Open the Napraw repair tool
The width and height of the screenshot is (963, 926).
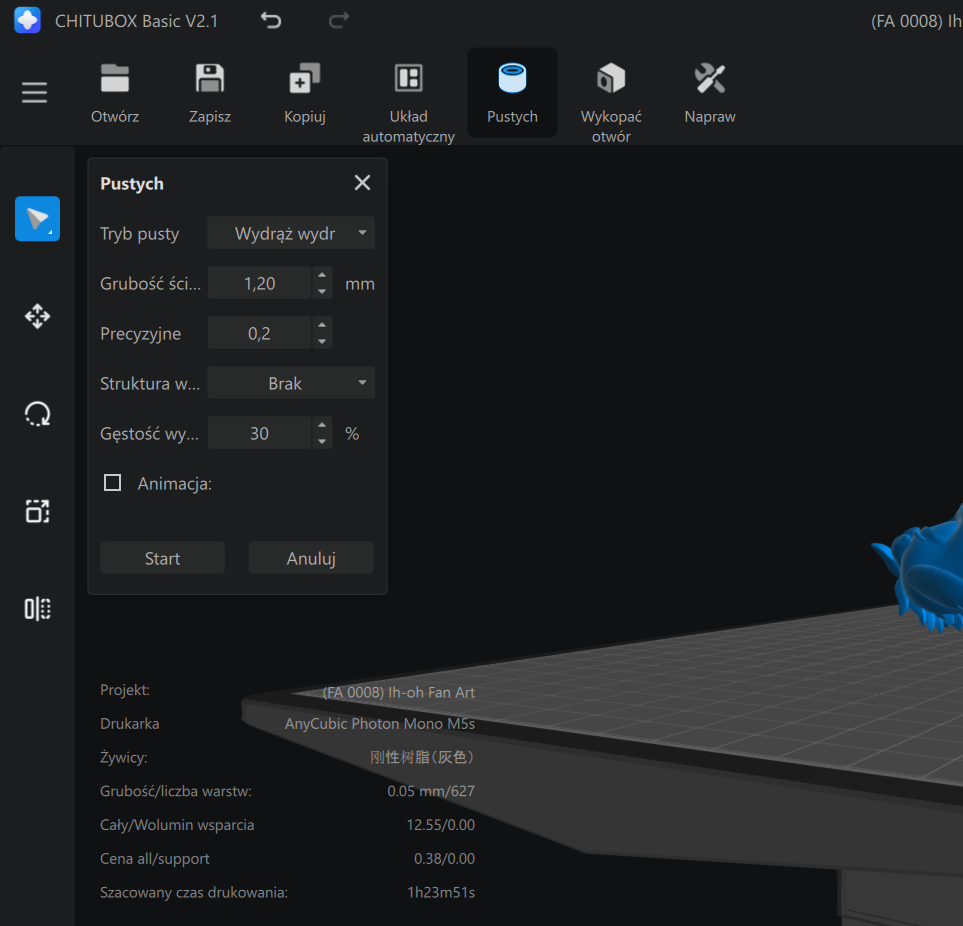710,93
